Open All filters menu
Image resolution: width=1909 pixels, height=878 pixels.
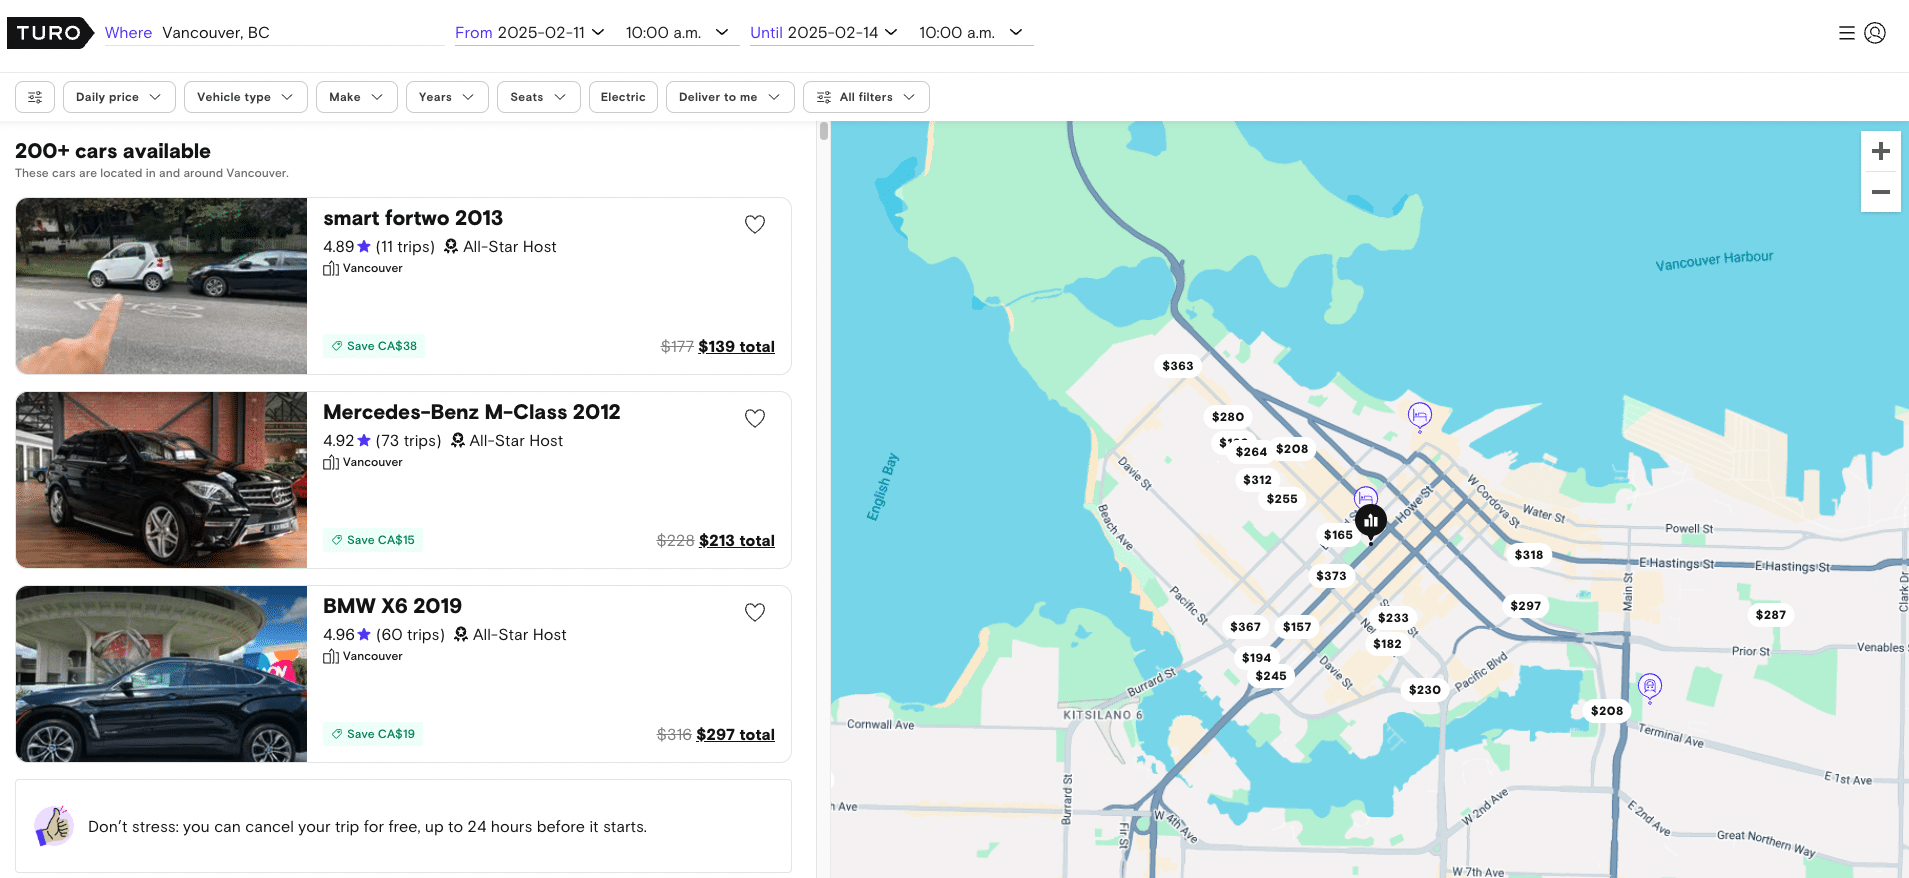(x=866, y=97)
